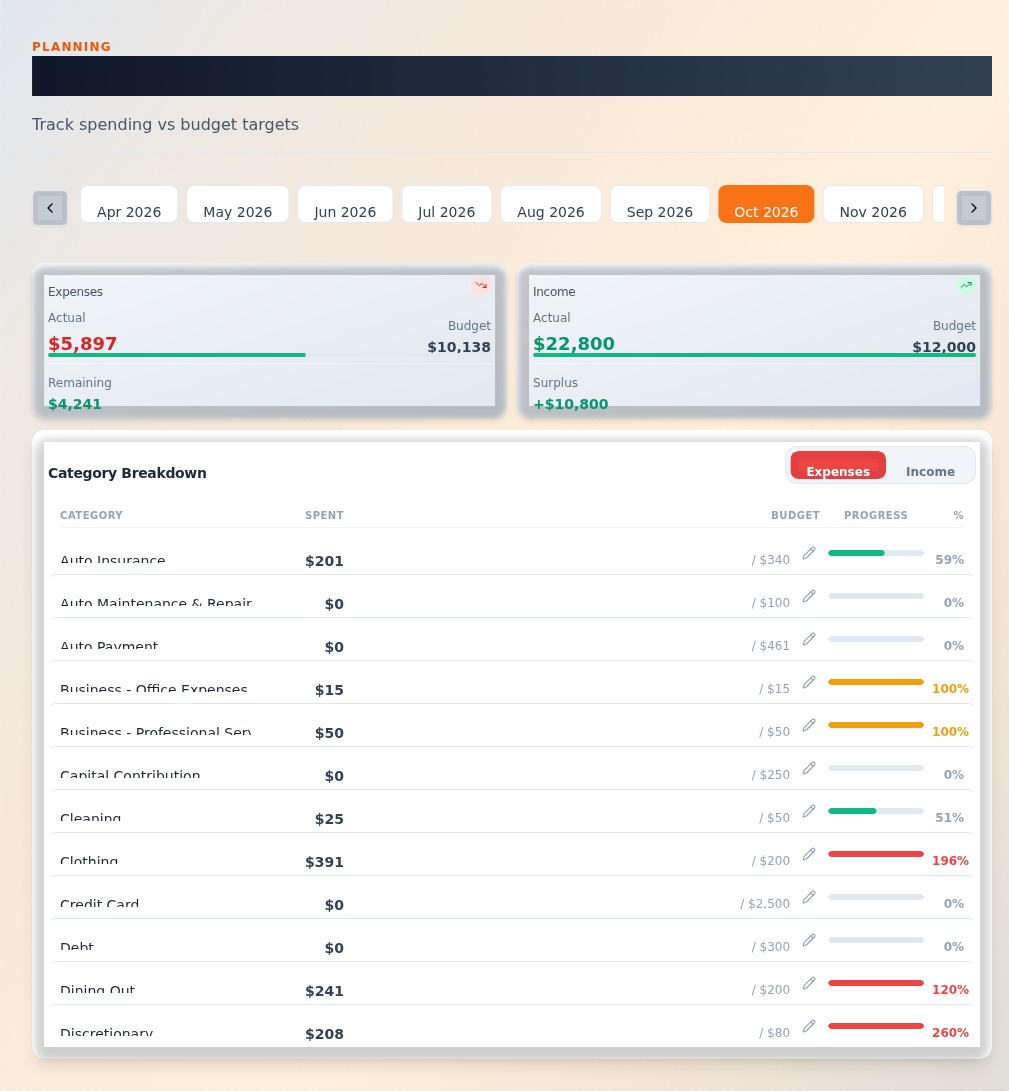Click the Auto Insurance progress bar
Screen dimensions: 1009x1091
tap(875, 553)
